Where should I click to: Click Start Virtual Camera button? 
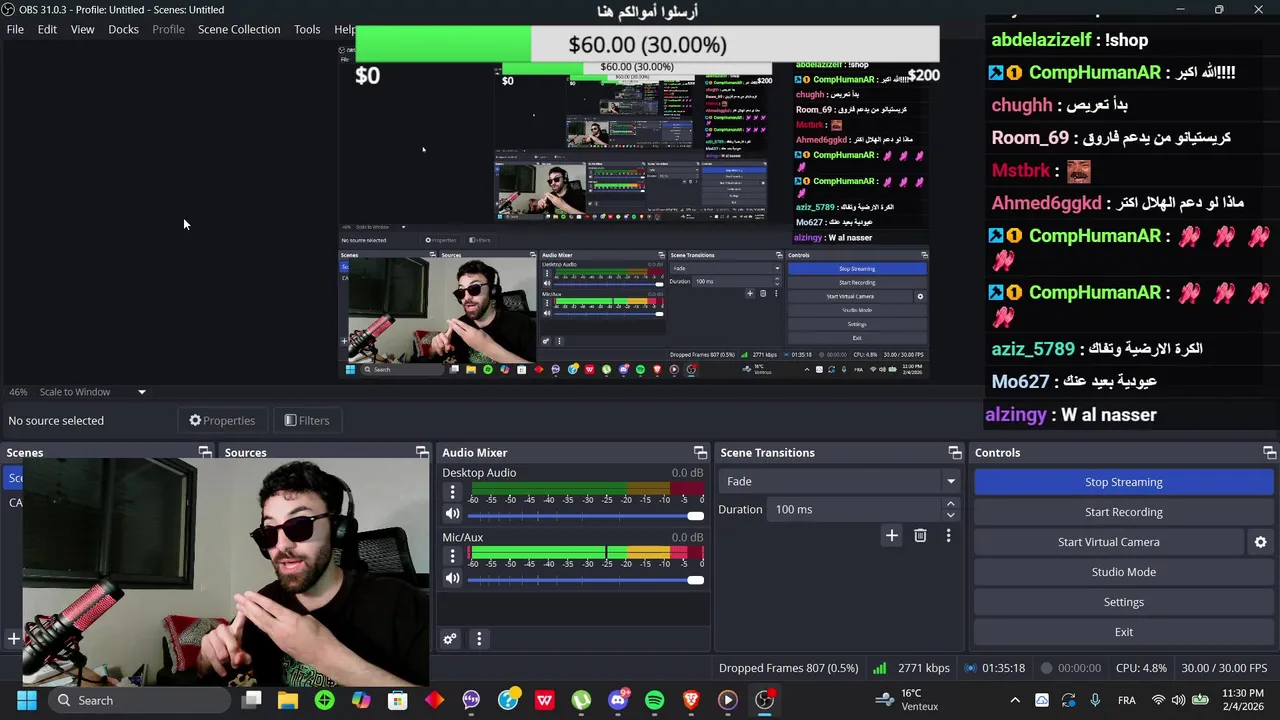(x=1108, y=542)
